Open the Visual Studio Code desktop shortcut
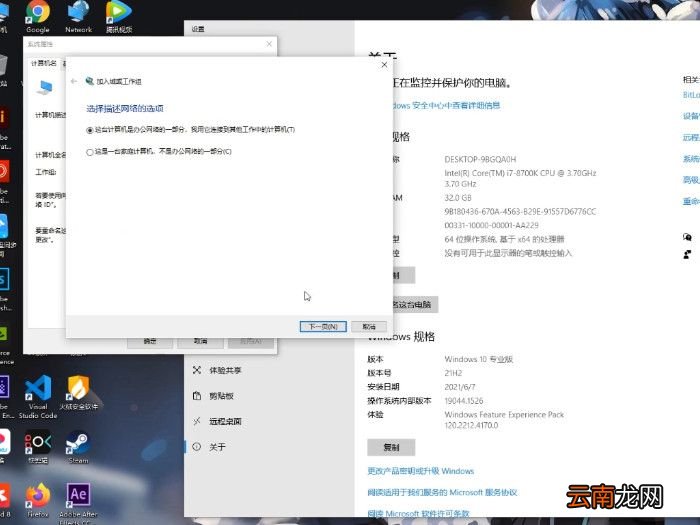Viewport: 700px width, 525px height. (x=38, y=396)
